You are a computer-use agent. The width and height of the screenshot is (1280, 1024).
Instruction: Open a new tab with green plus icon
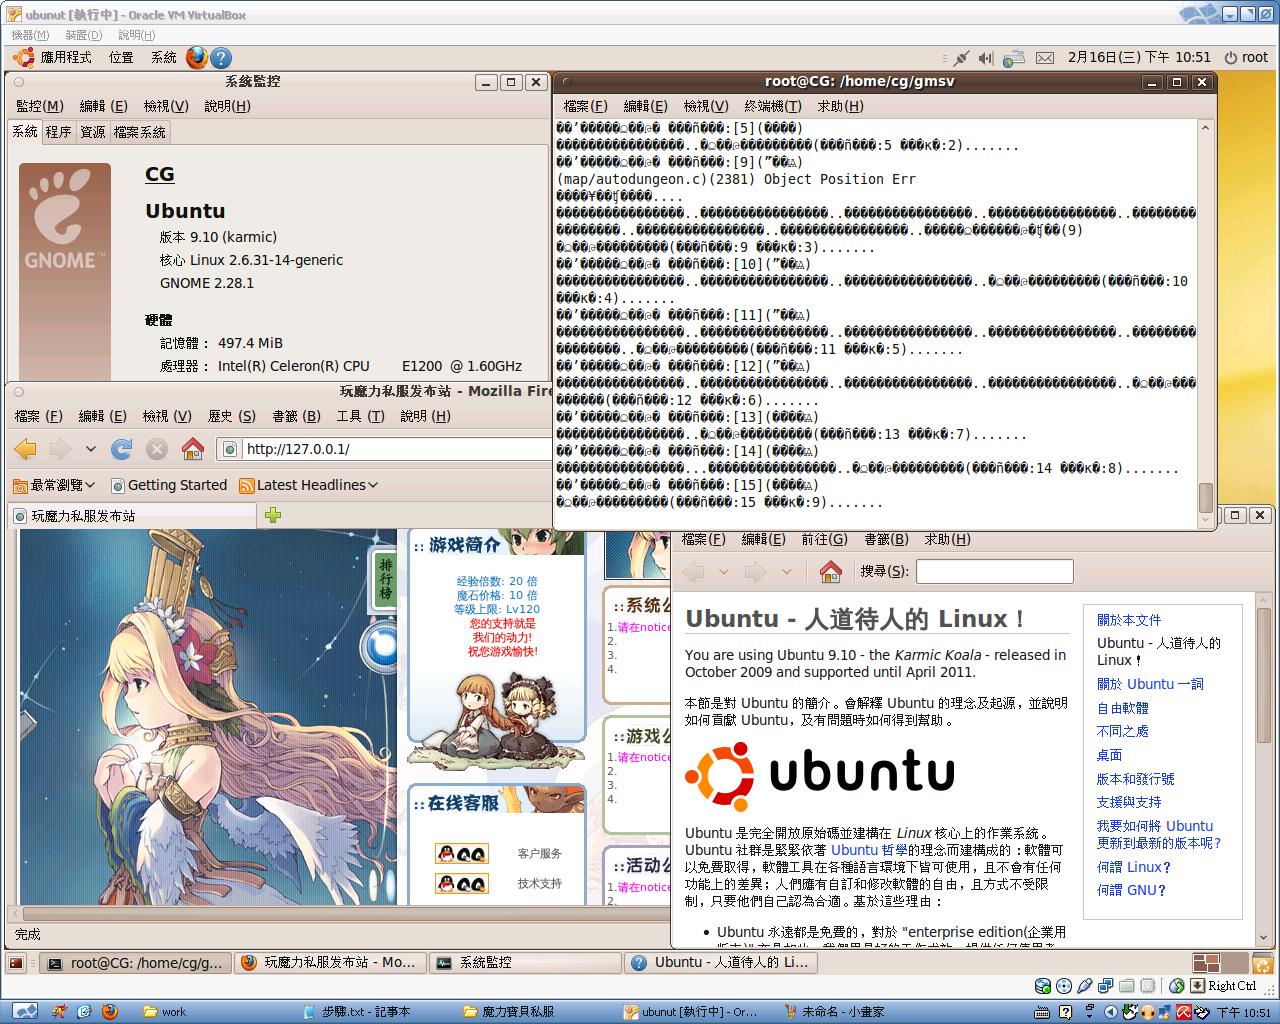point(273,515)
